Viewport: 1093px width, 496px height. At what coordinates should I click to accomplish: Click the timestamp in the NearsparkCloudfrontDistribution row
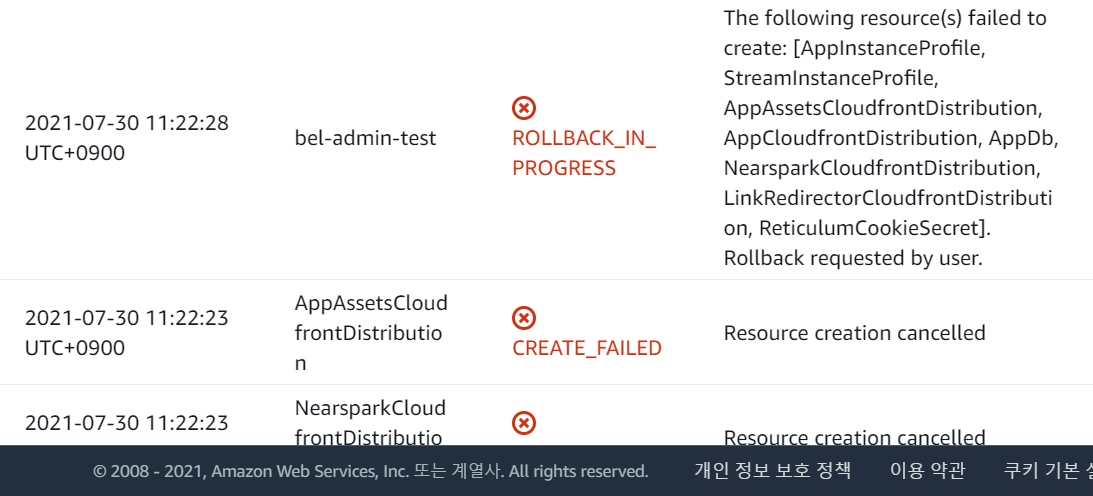pyautogui.click(x=127, y=423)
